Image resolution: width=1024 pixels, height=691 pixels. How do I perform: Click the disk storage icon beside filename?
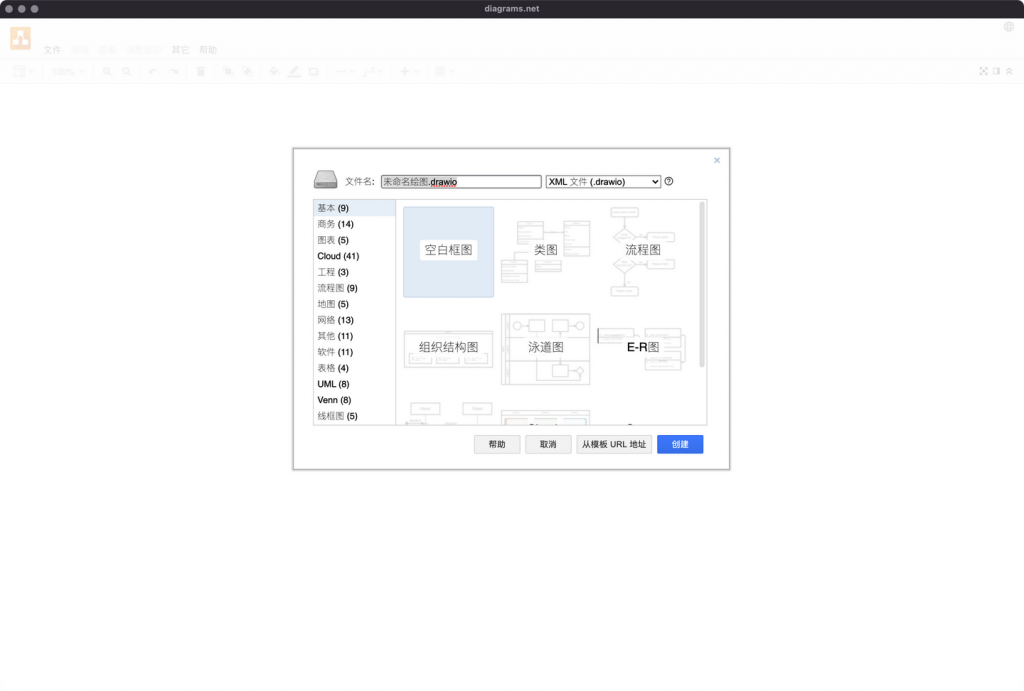coord(326,181)
